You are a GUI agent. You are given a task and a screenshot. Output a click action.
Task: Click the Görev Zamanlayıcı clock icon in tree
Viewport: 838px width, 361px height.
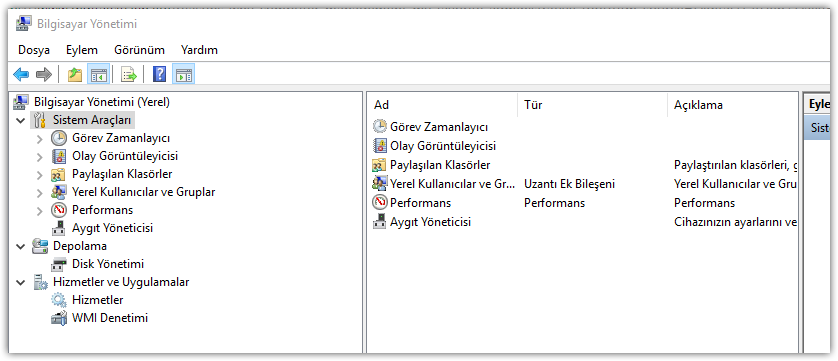(59, 138)
